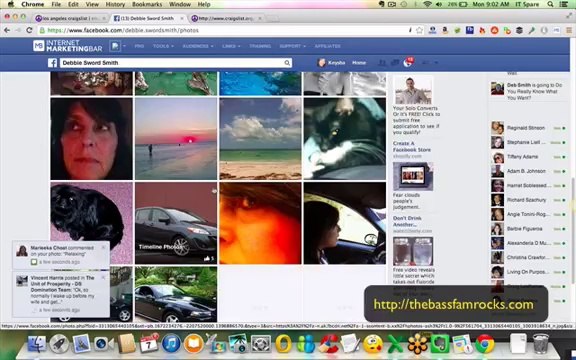576x360 pixels.
Task: Open the beach with clouds photo thumbnail
Action: coord(260,139)
